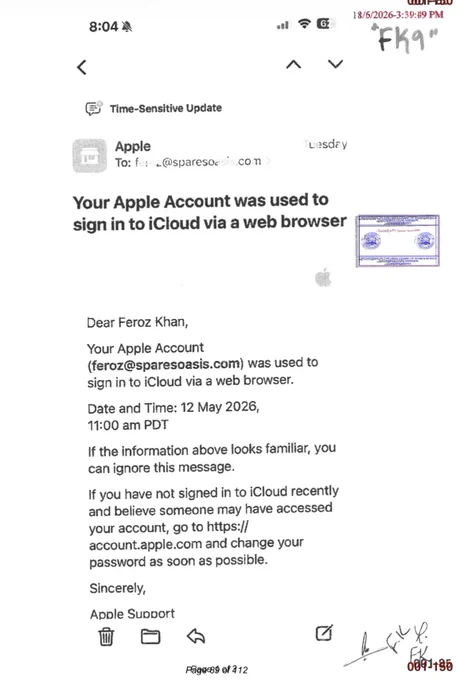
Task: Tap the Wi-Fi status icon
Action: point(305,24)
